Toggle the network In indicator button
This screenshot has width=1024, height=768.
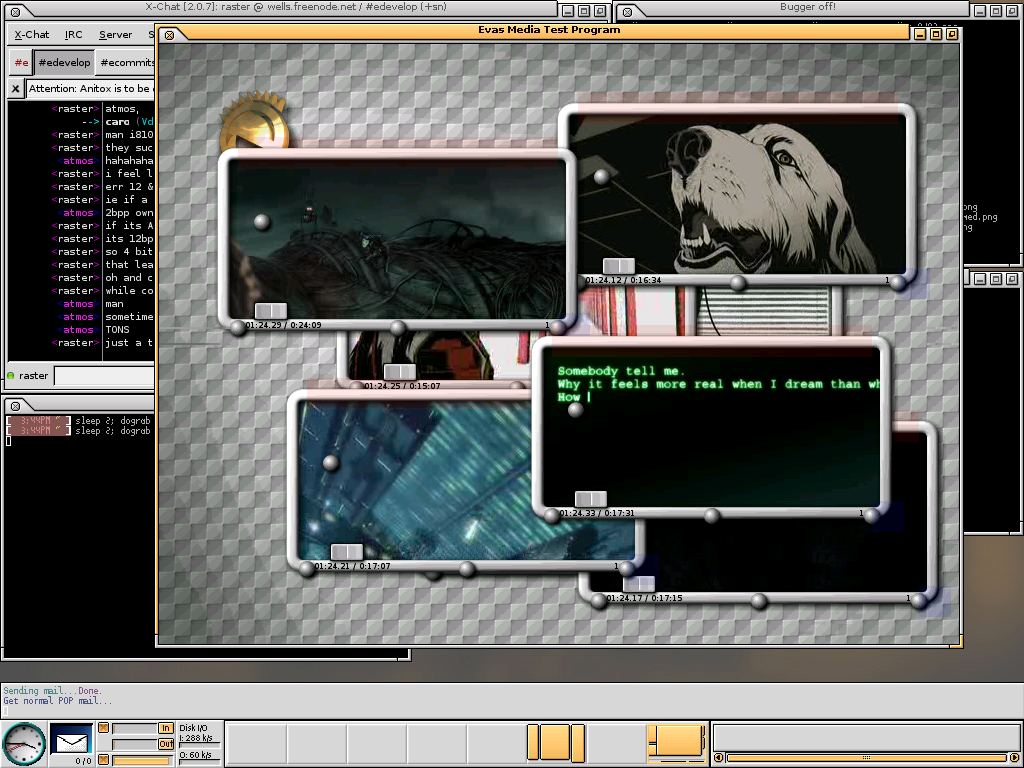click(165, 728)
